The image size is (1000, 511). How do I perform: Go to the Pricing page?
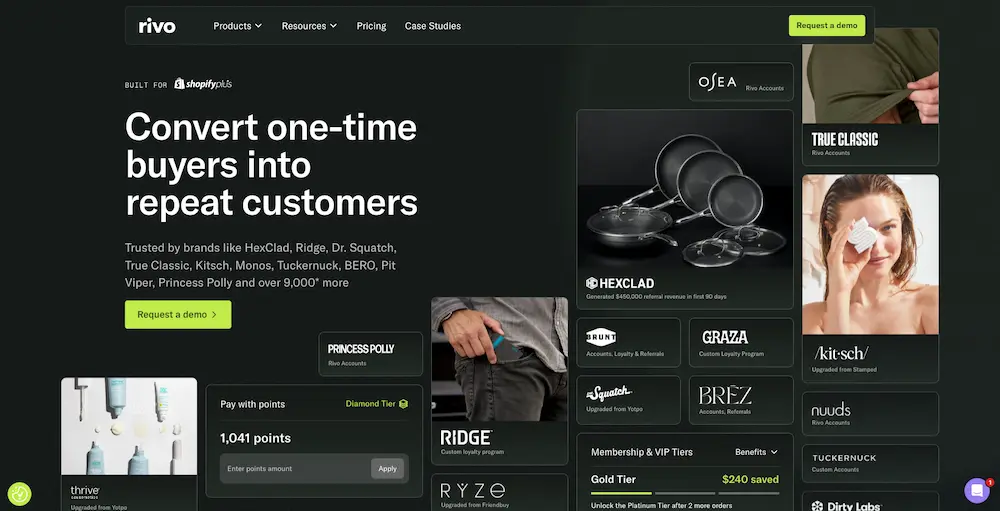tap(371, 26)
